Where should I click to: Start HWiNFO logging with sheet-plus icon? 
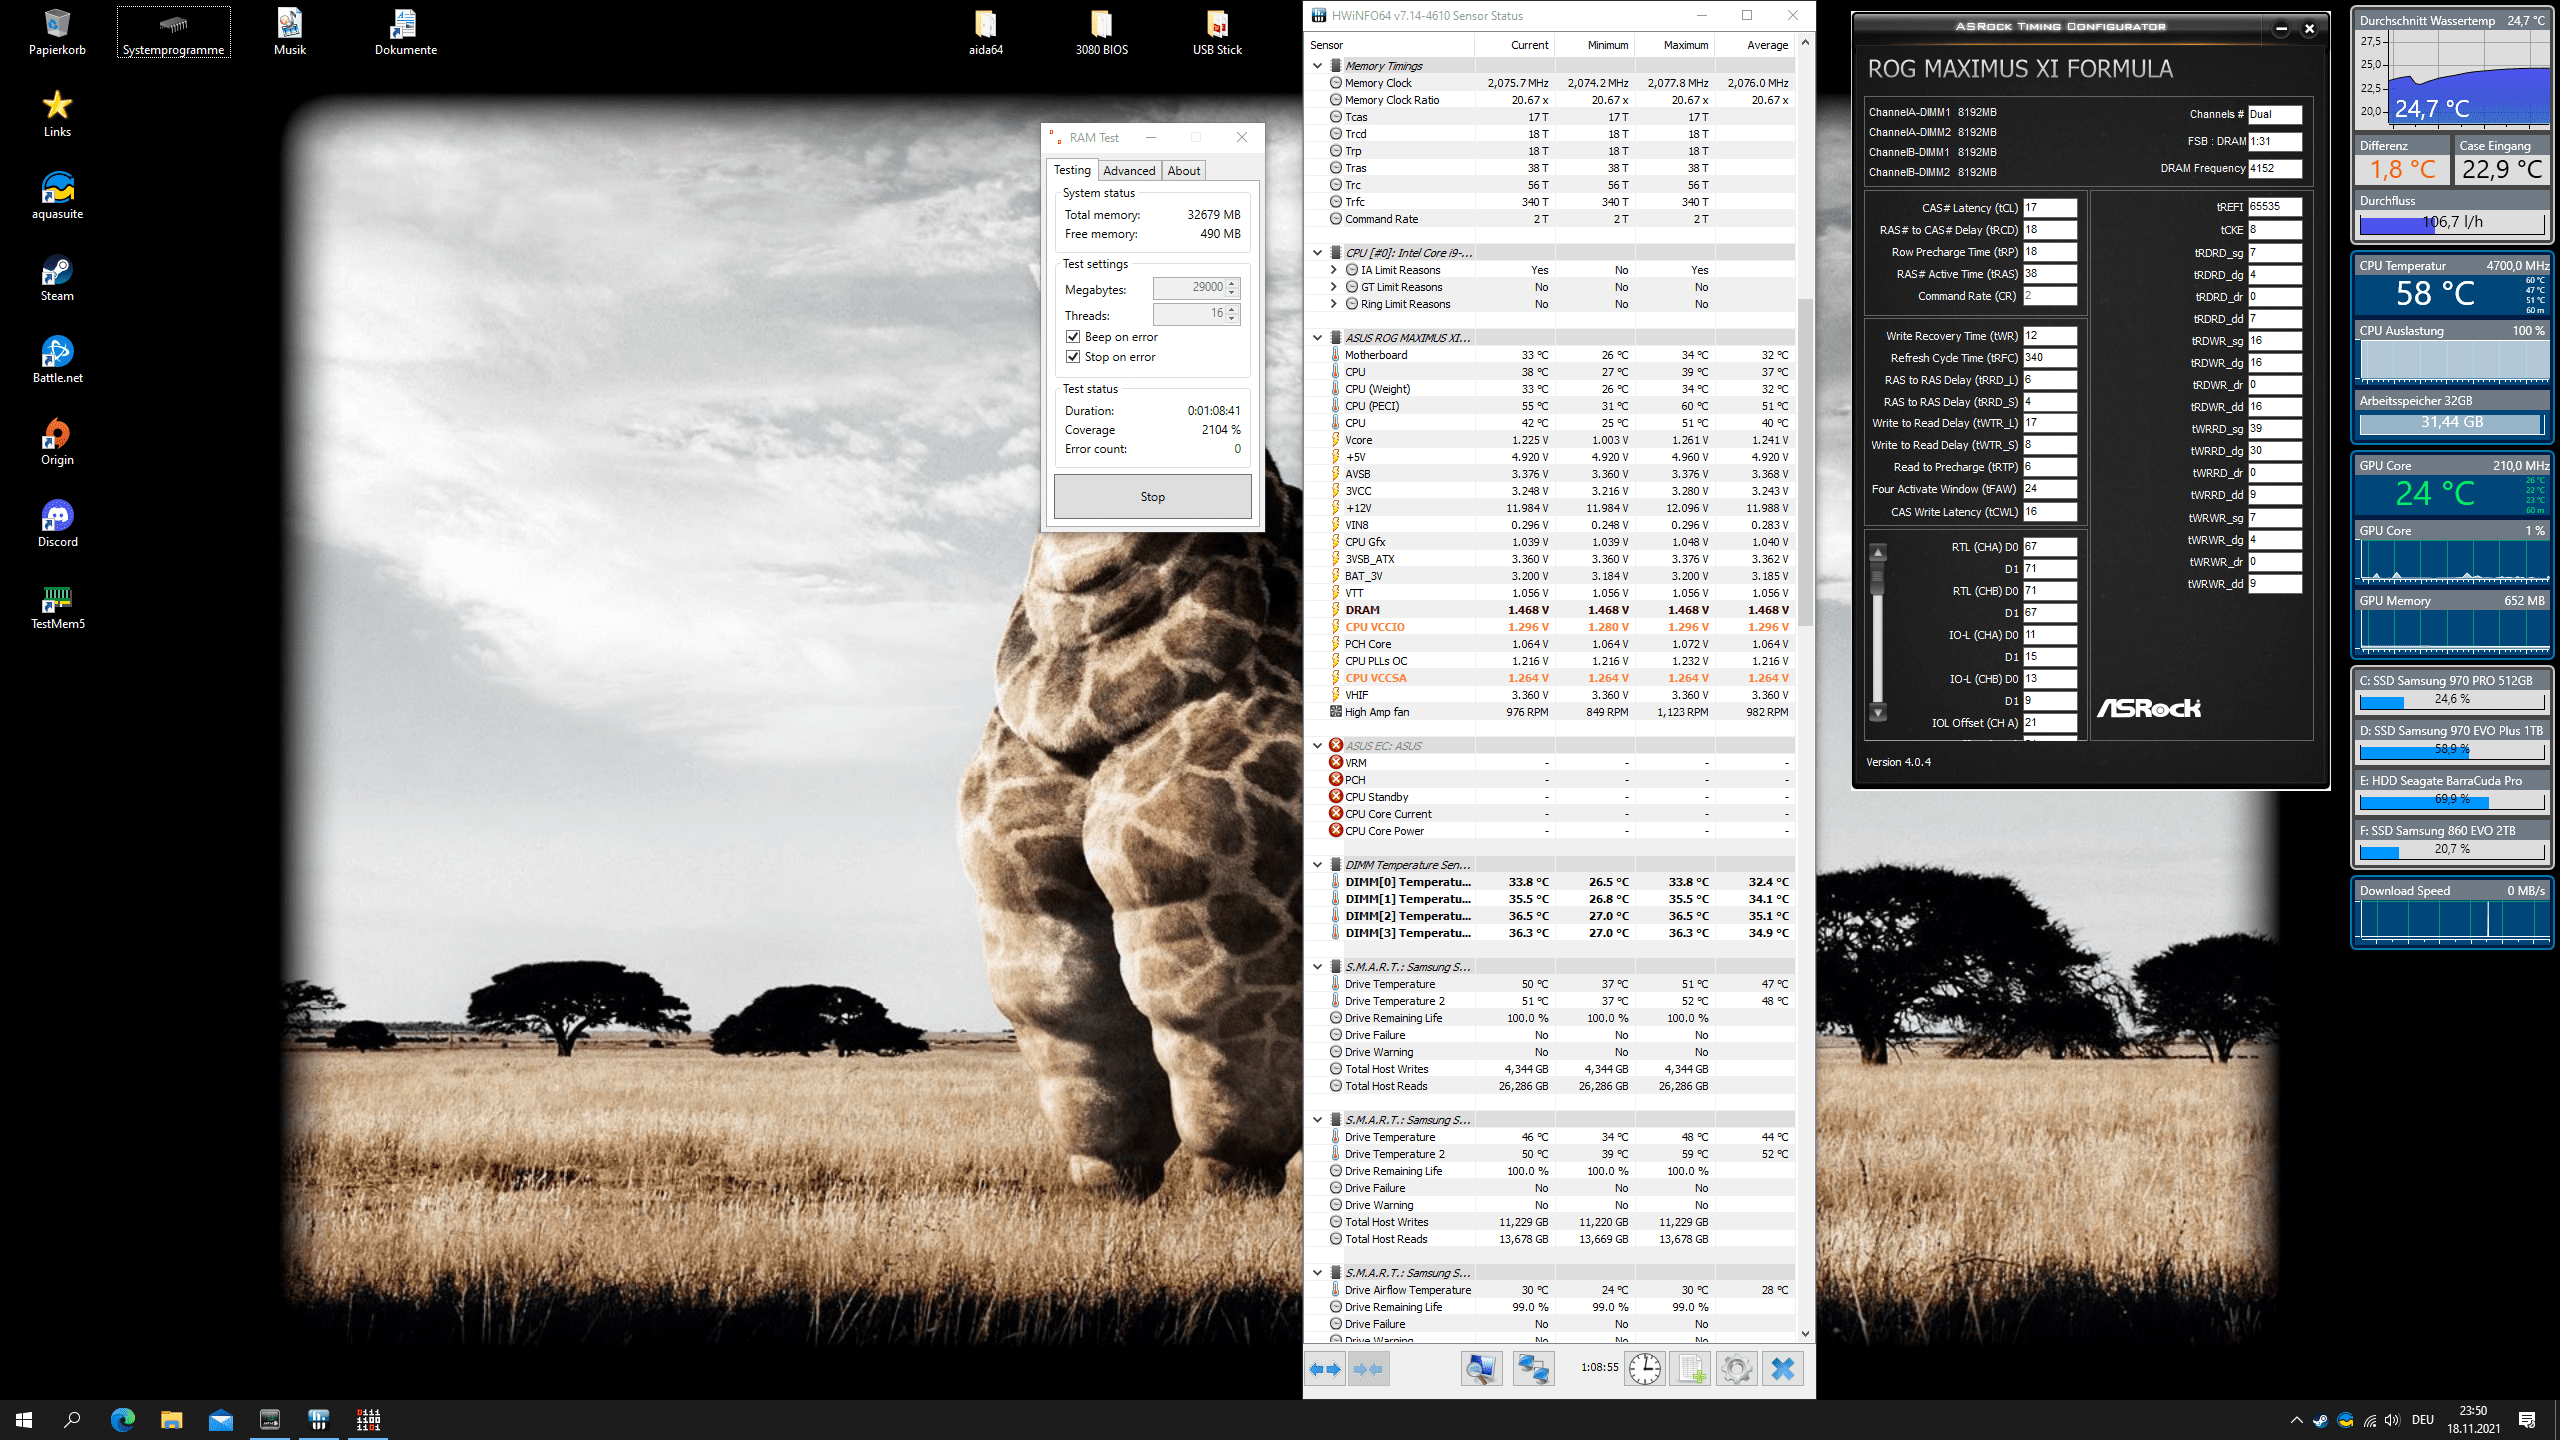[x=1690, y=1369]
